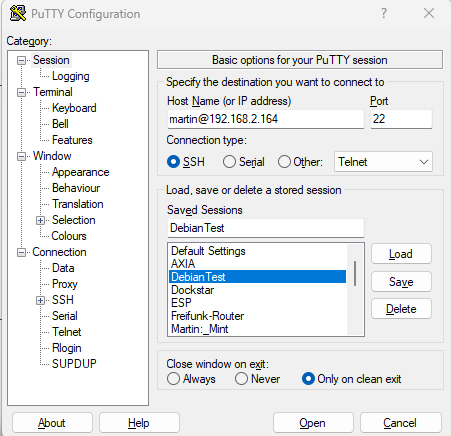Open the Appearance category
This screenshot has width=451, height=436.
click(80, 172)
